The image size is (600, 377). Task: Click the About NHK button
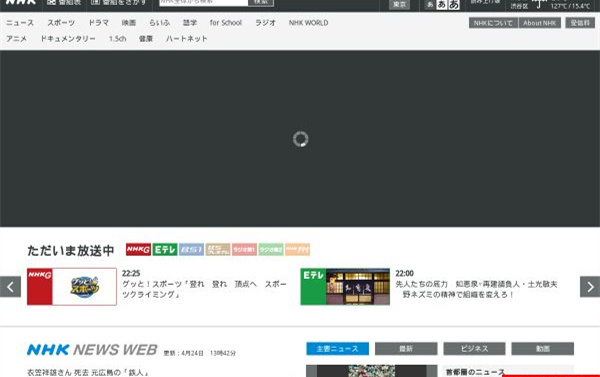click(x=540, y=23)
